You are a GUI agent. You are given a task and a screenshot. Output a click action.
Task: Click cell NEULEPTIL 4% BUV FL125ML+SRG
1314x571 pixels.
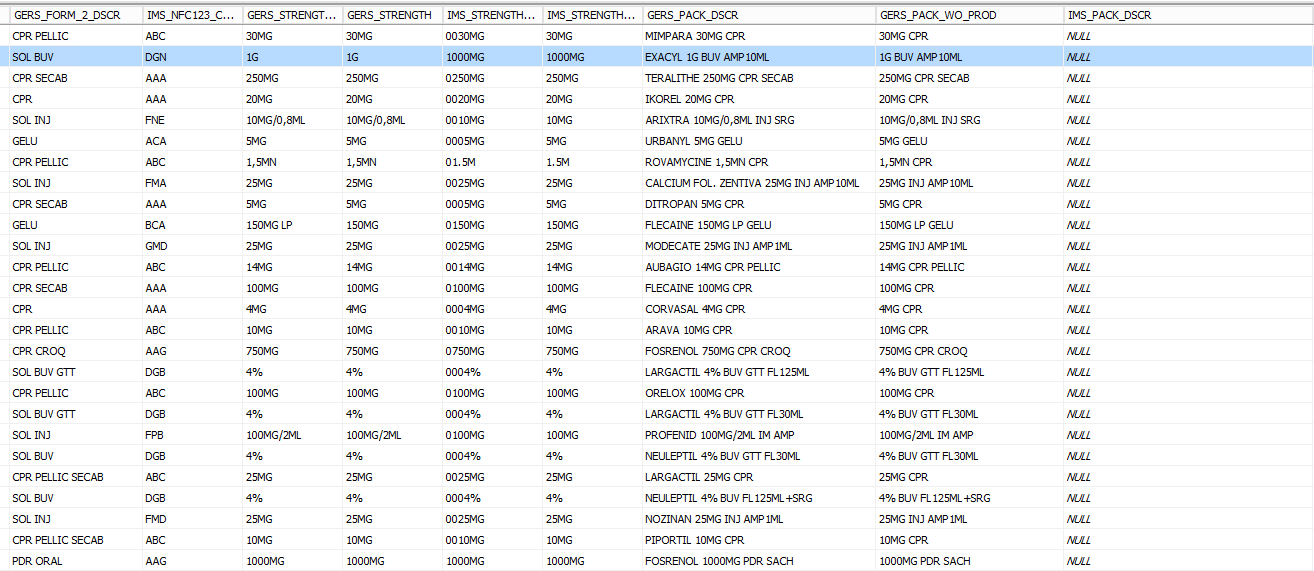[759, 498]
